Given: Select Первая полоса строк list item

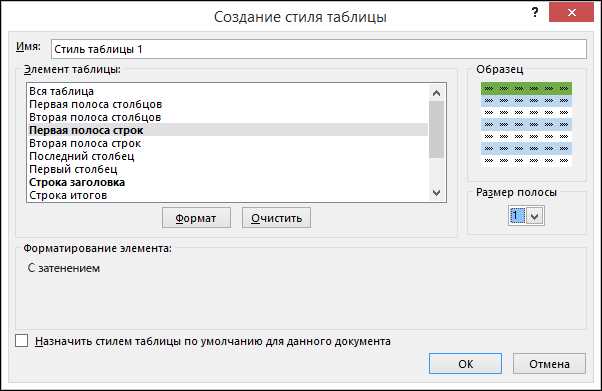Looking at the screenshot, I should [228, 130].
